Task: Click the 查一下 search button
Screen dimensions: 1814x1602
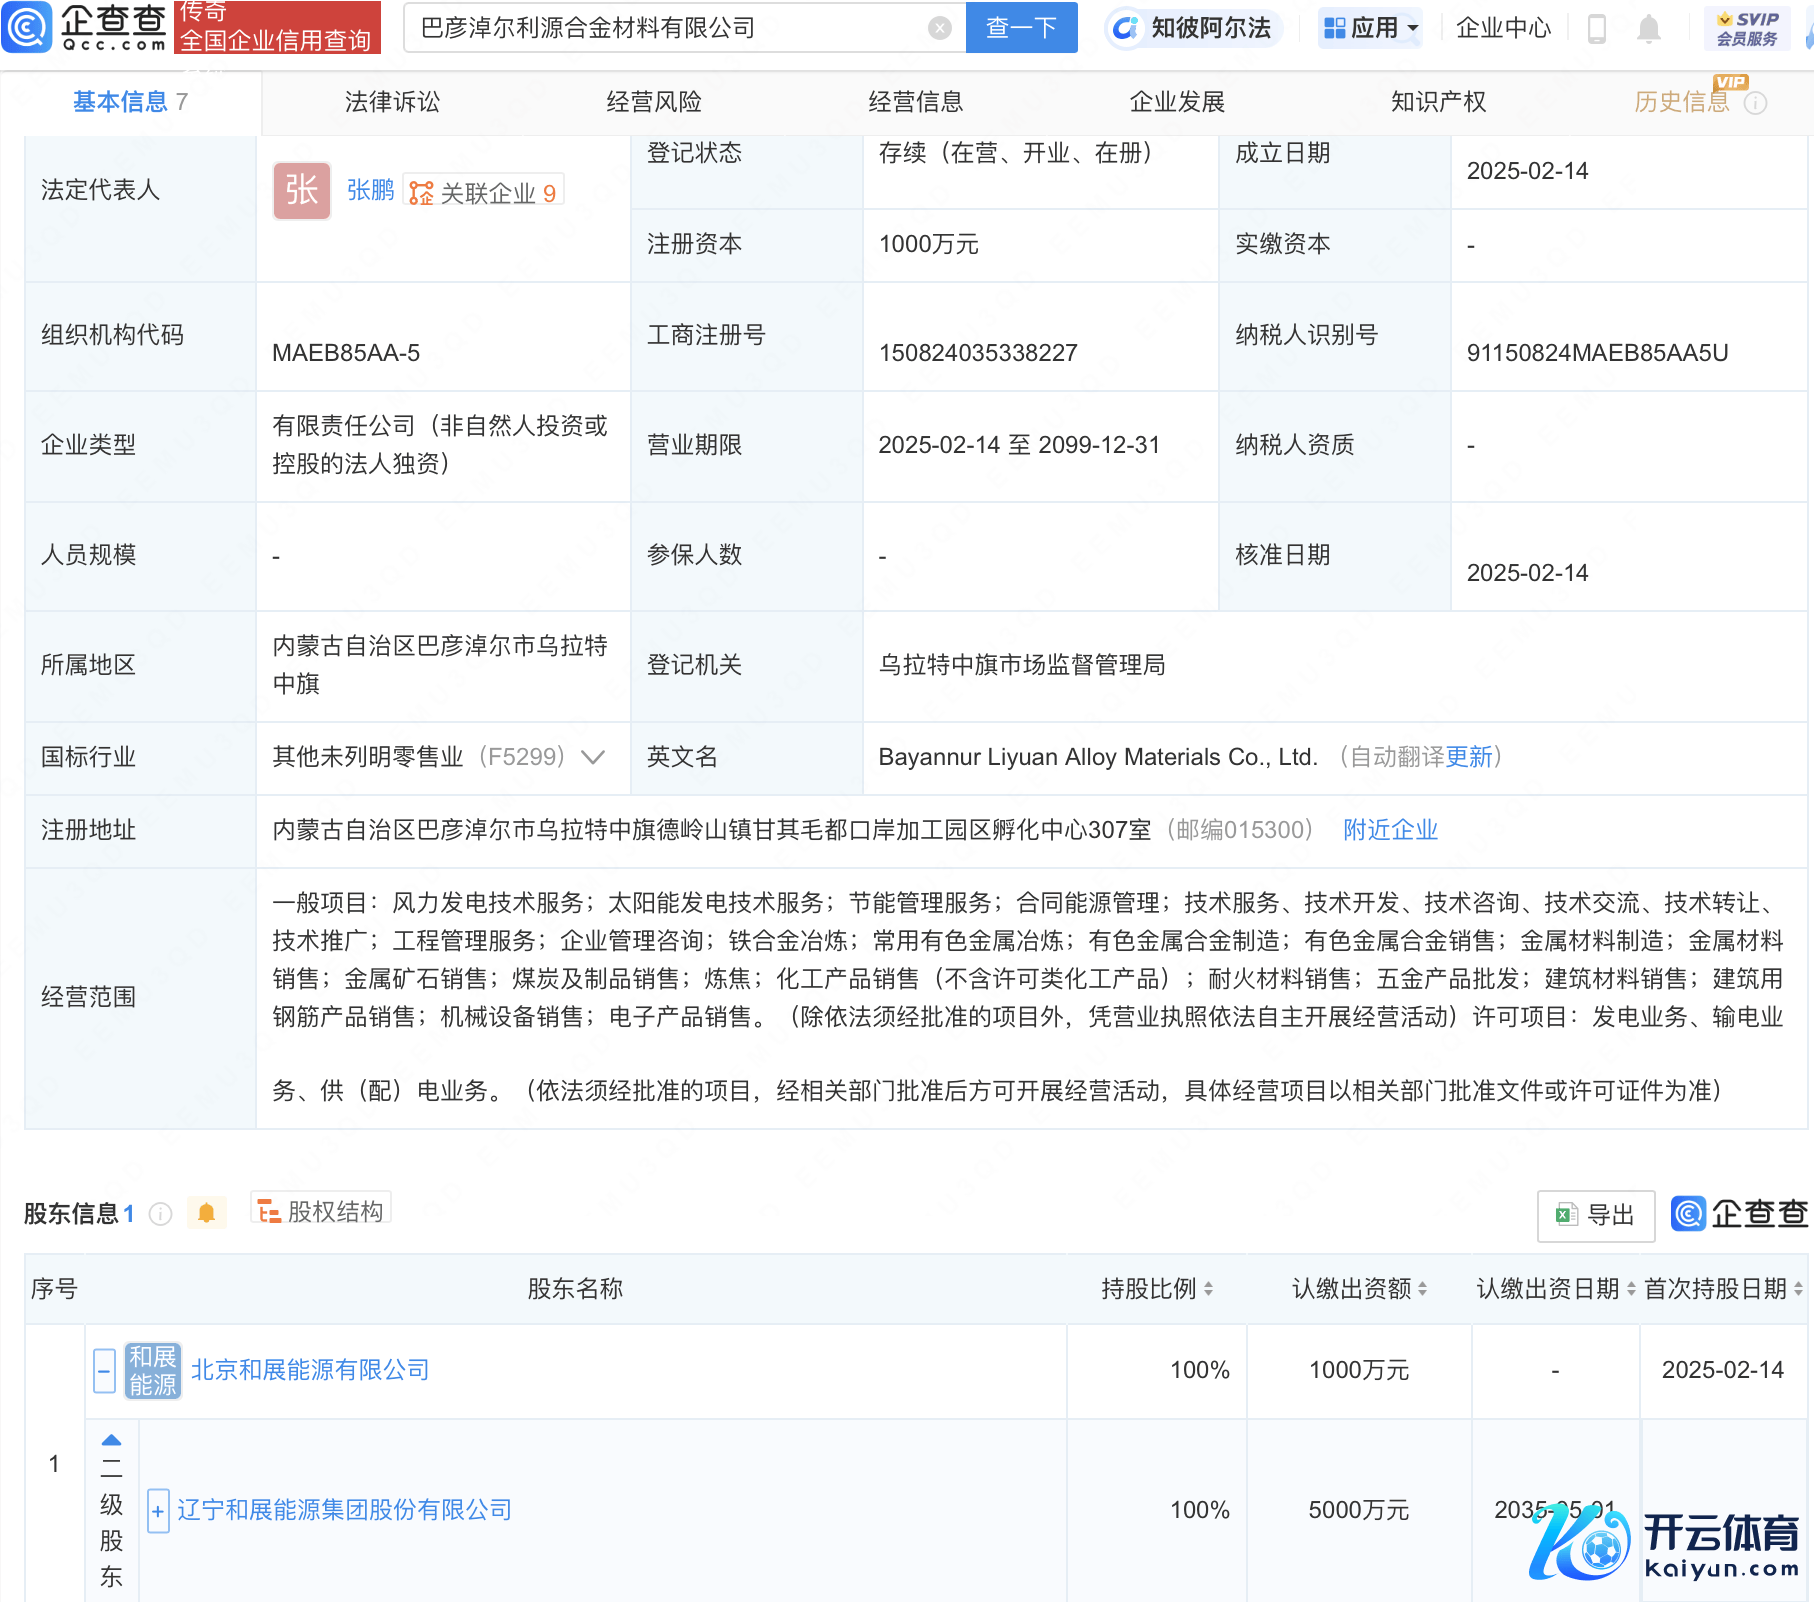Action: click(1021, 28)
